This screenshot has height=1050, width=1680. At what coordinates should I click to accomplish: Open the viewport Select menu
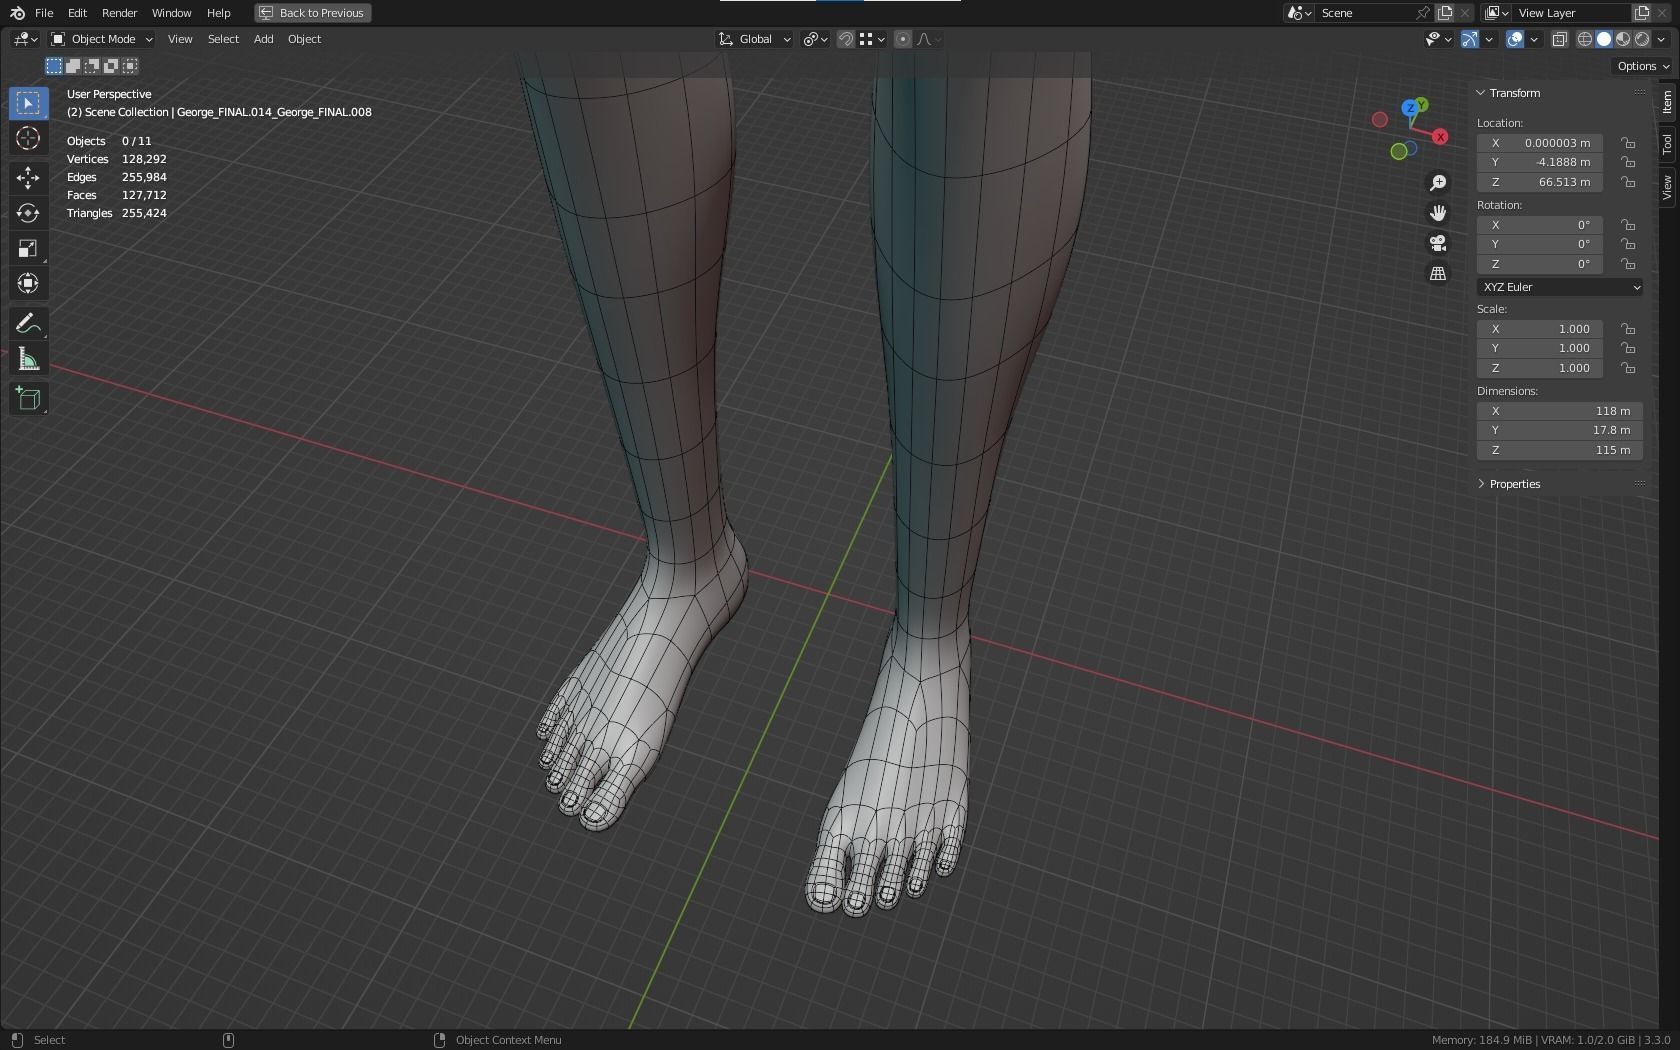pyautogui.click(x=223, y=39)
